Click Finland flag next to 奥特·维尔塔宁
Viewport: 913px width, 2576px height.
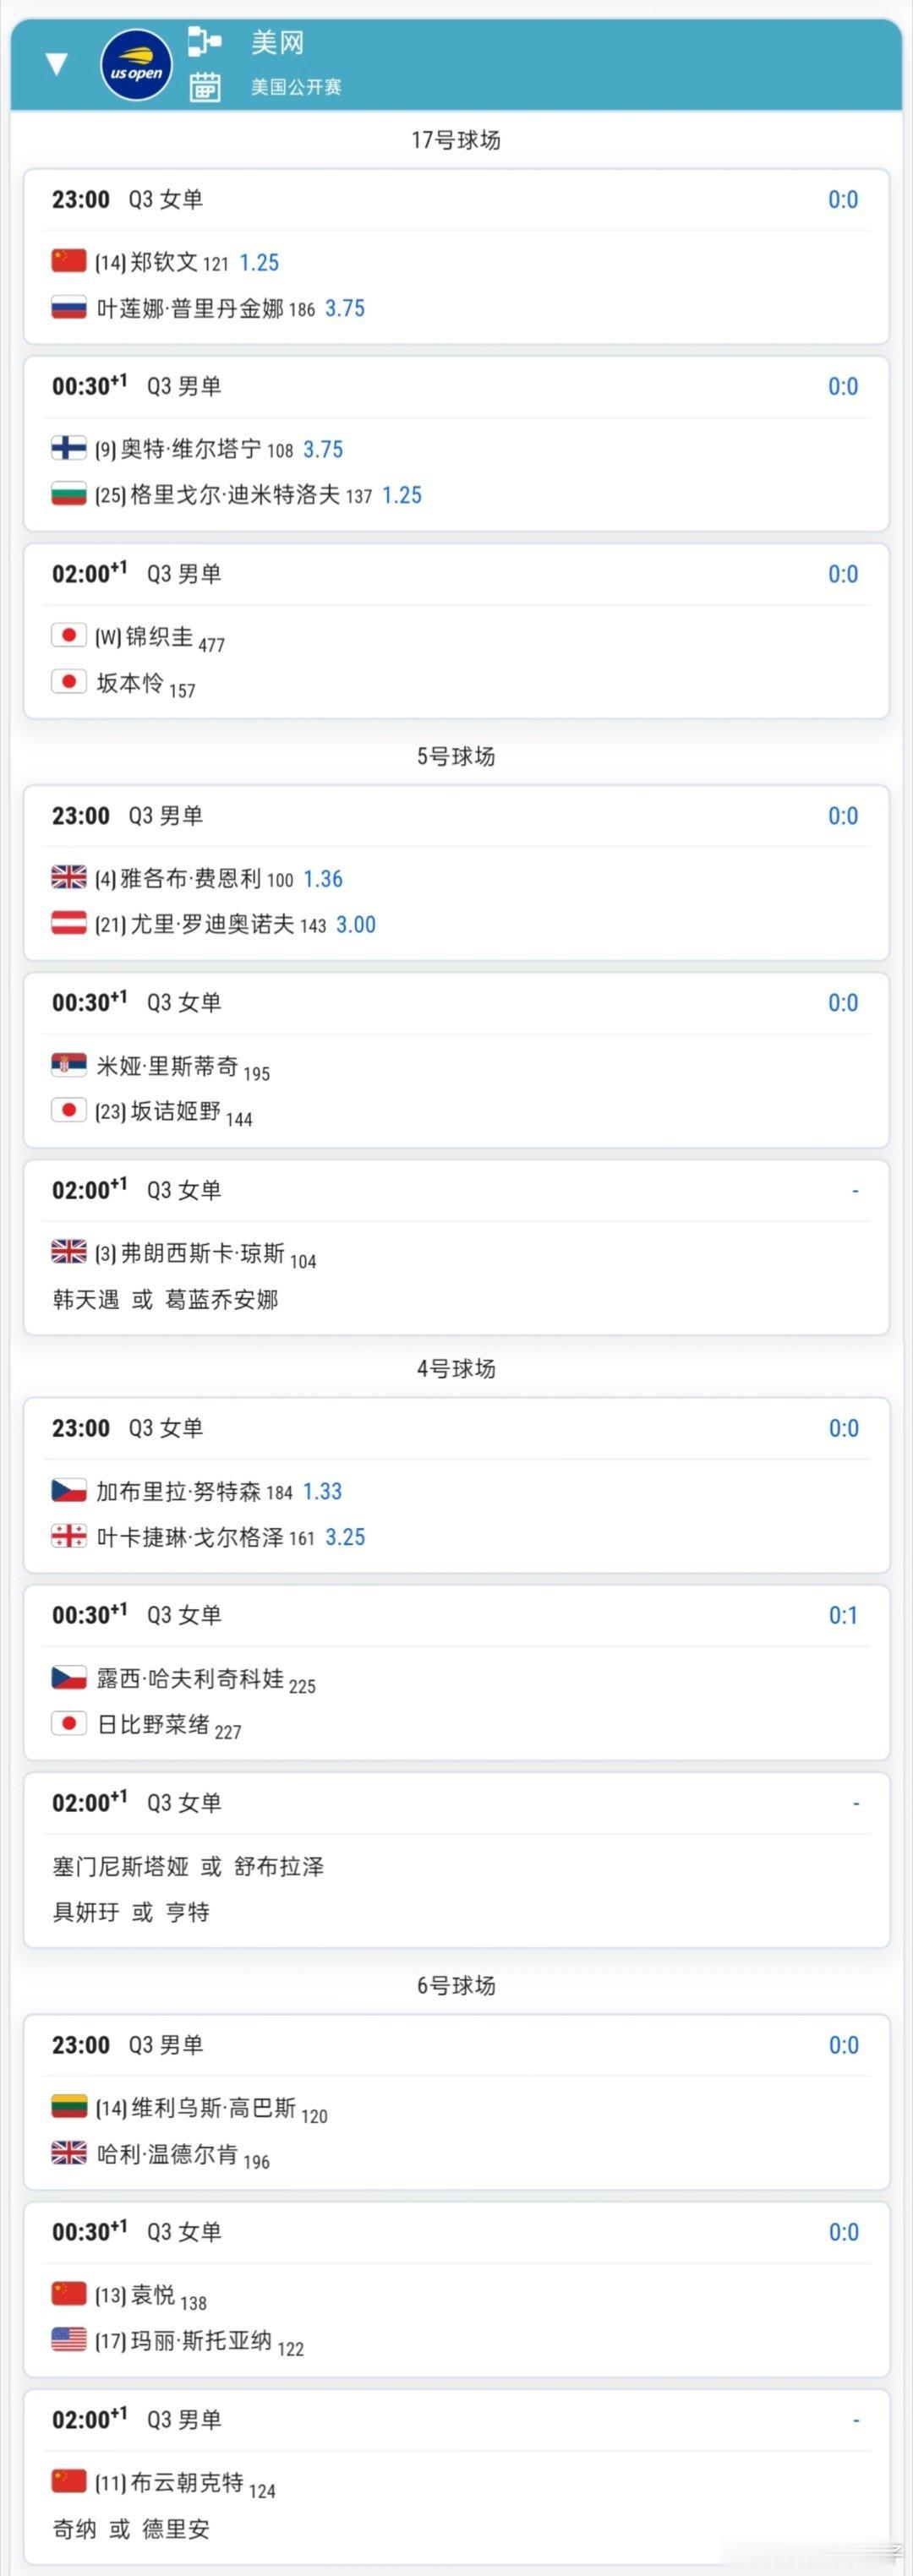pyautogui.click(x=69, y=448)
